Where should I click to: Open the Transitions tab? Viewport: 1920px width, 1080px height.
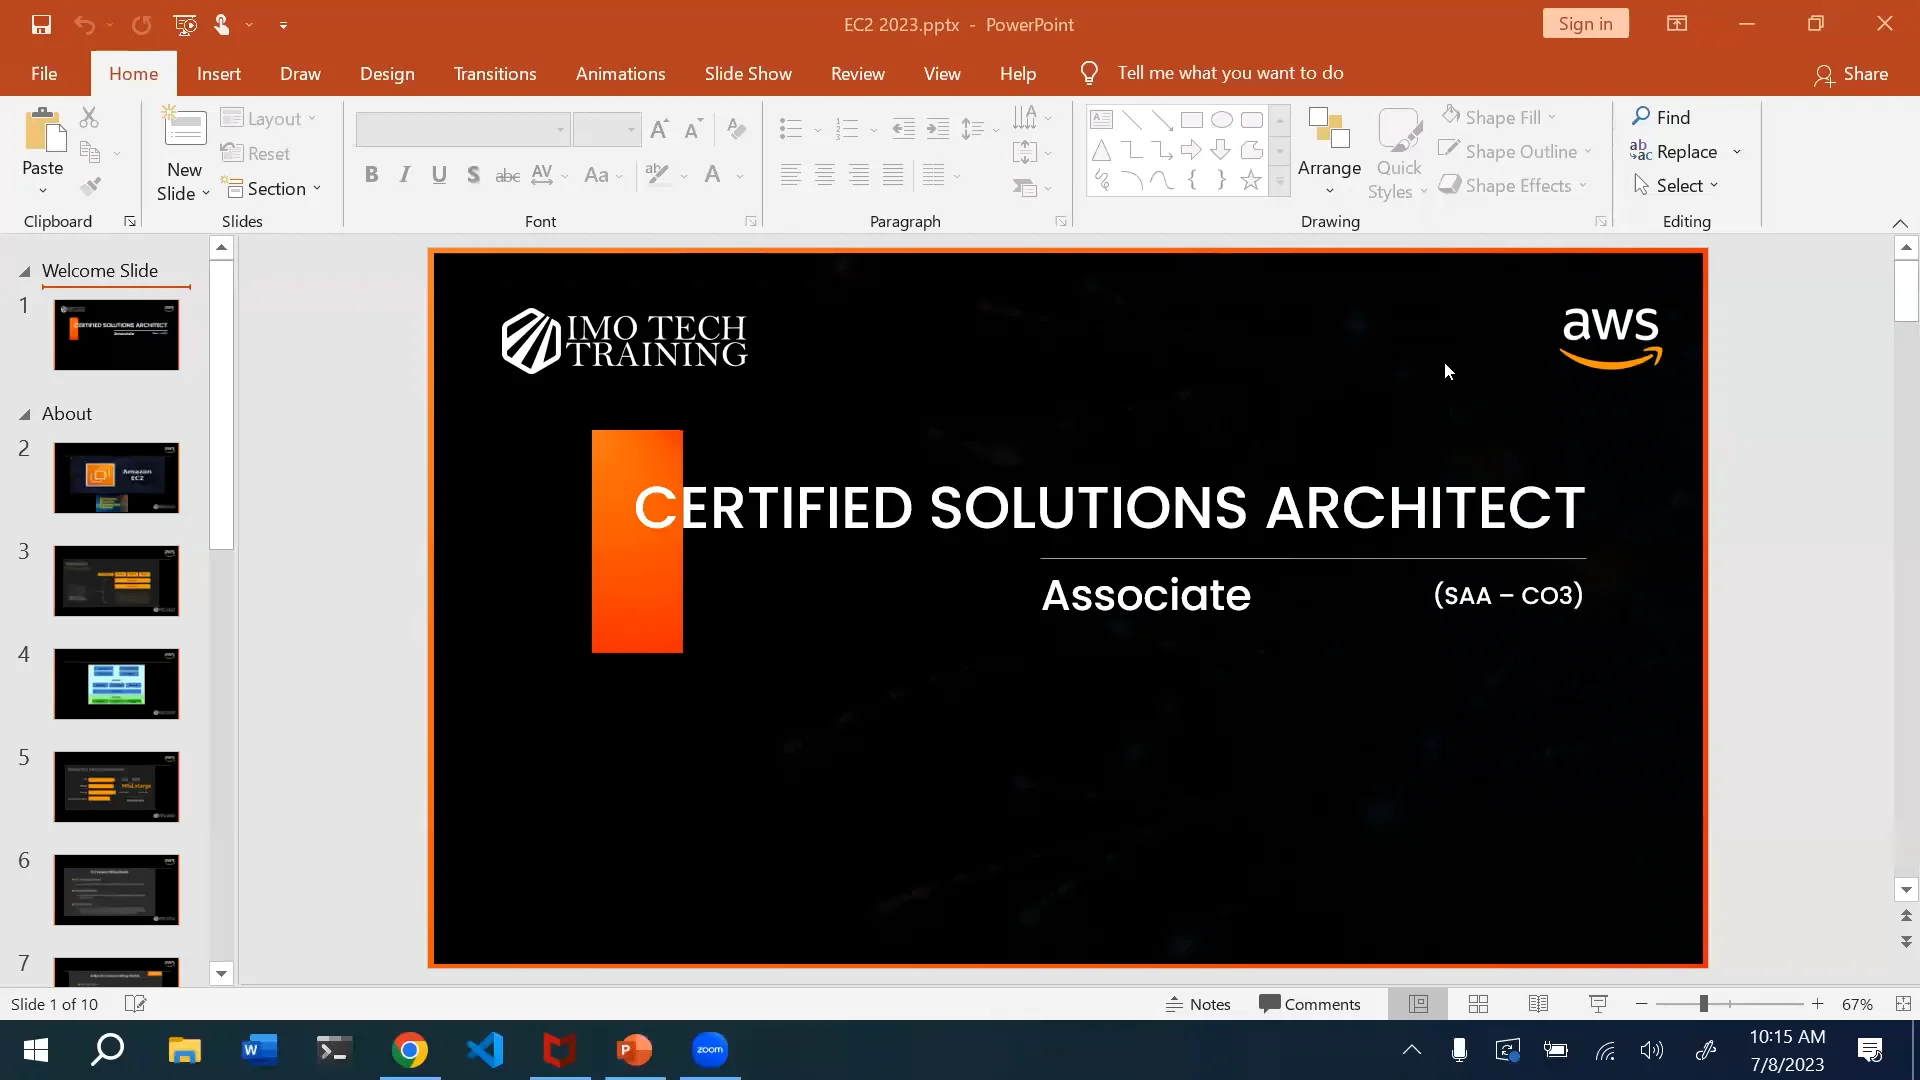(494, 73)
